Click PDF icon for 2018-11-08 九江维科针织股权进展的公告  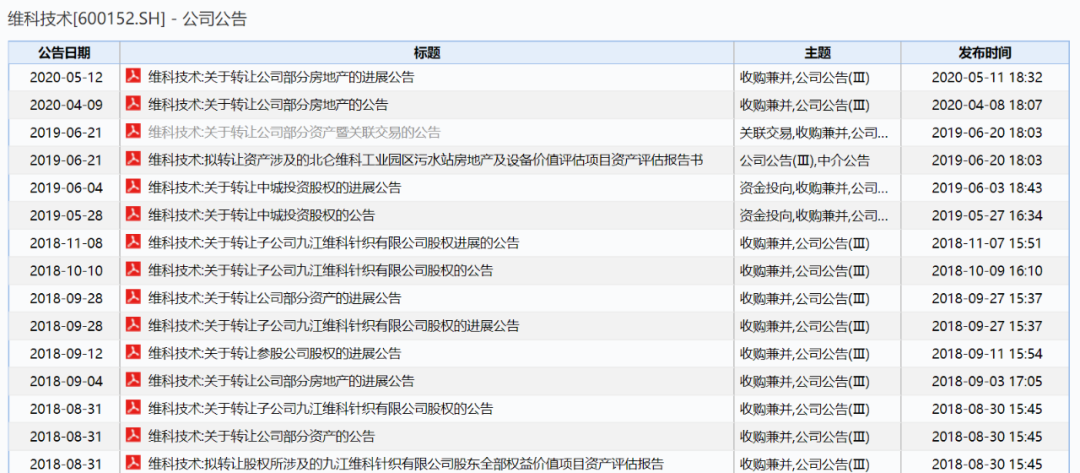[133, 242]
